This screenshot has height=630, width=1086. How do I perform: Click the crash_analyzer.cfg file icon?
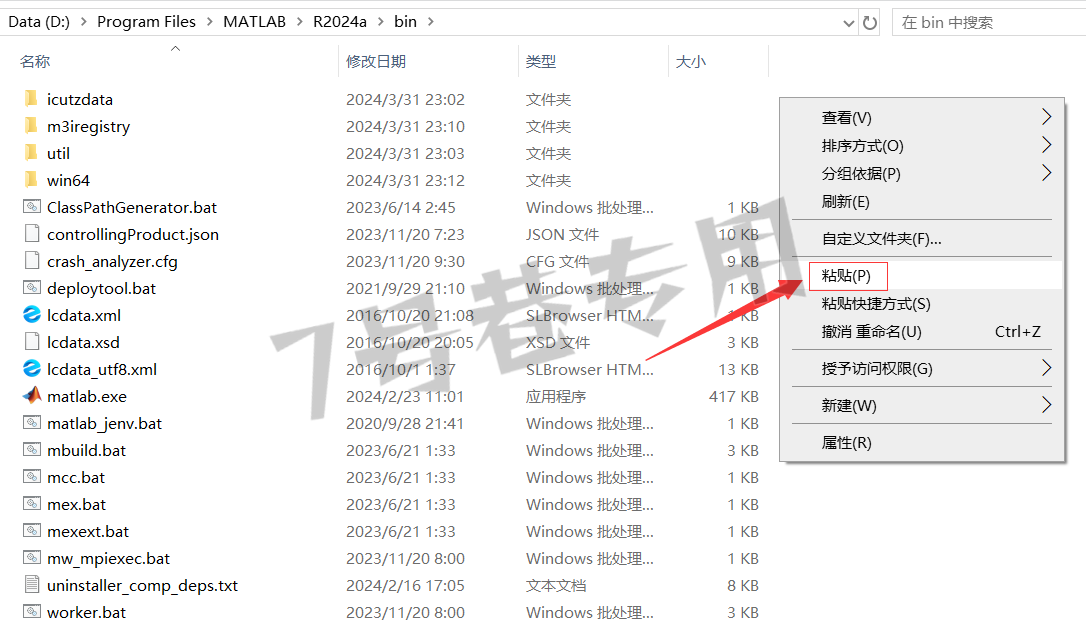tap(32, 261)
